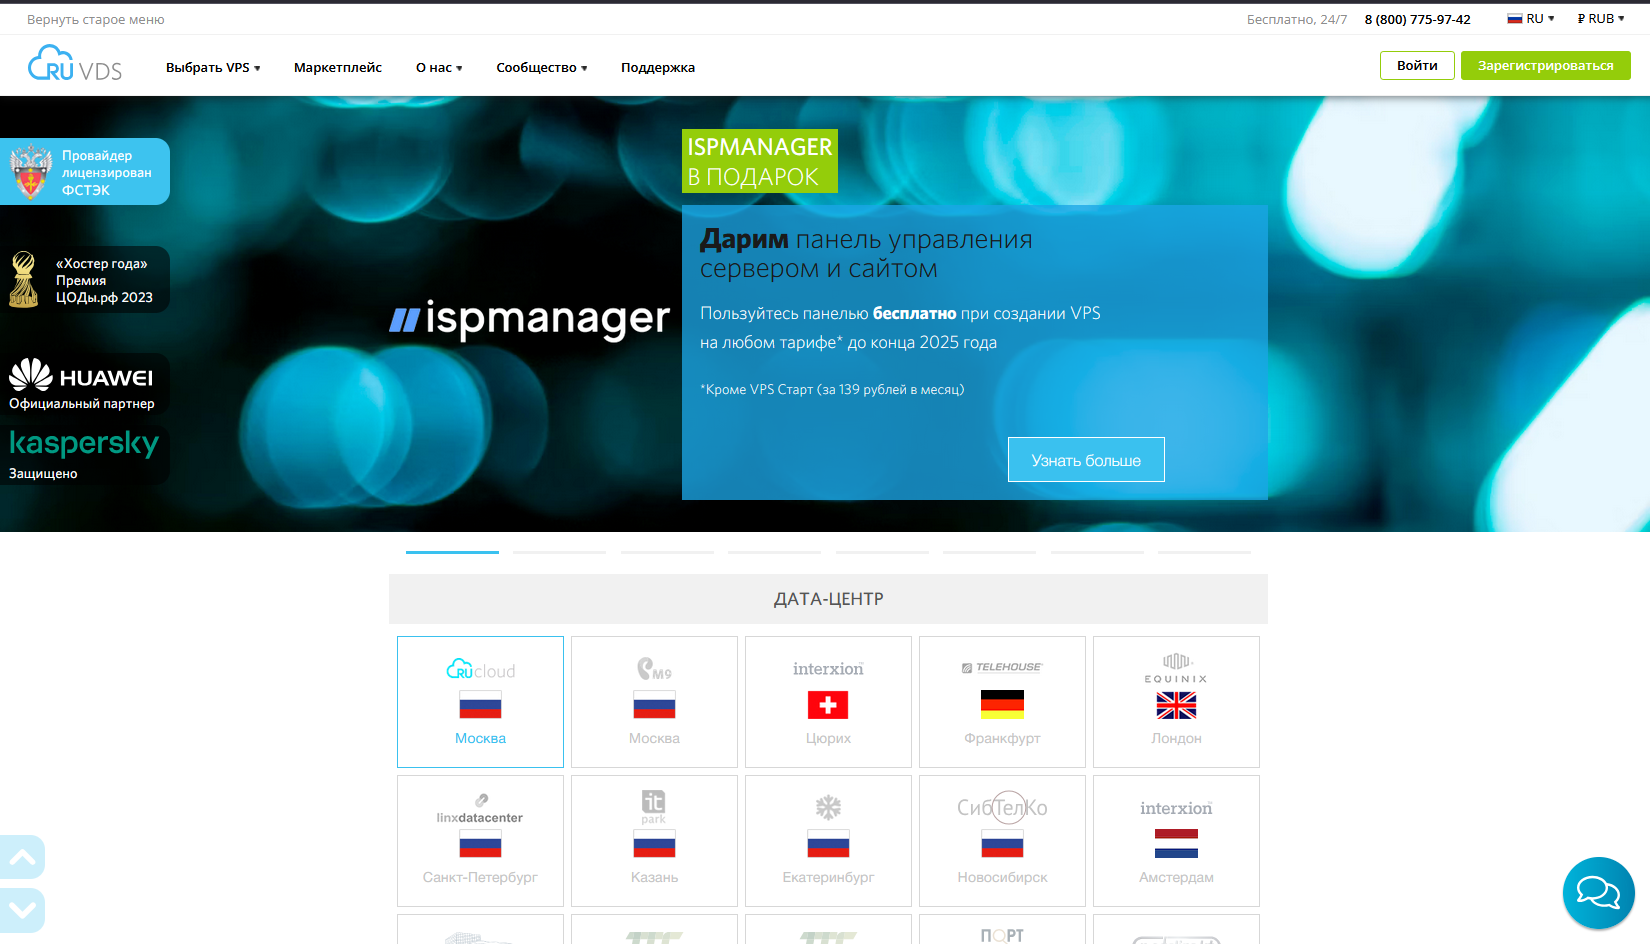The width and height of the screenshot is (1650, 944).
Task: Click the ПОРТ data center tile
Action: 1002,929
